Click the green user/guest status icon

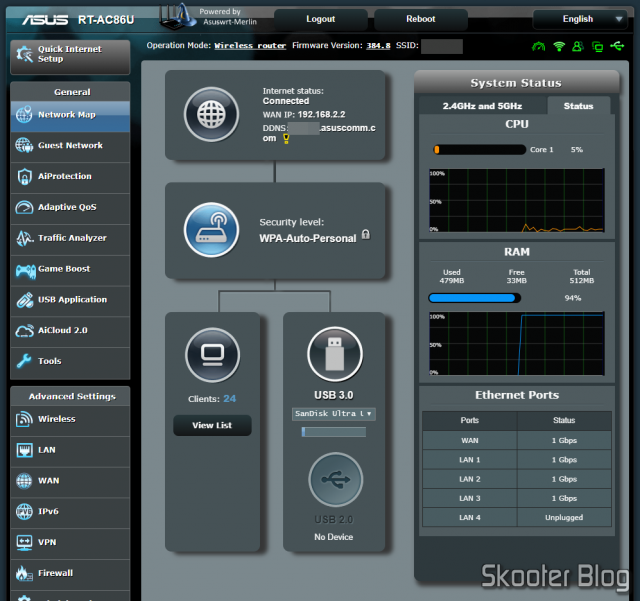(578, 46)
